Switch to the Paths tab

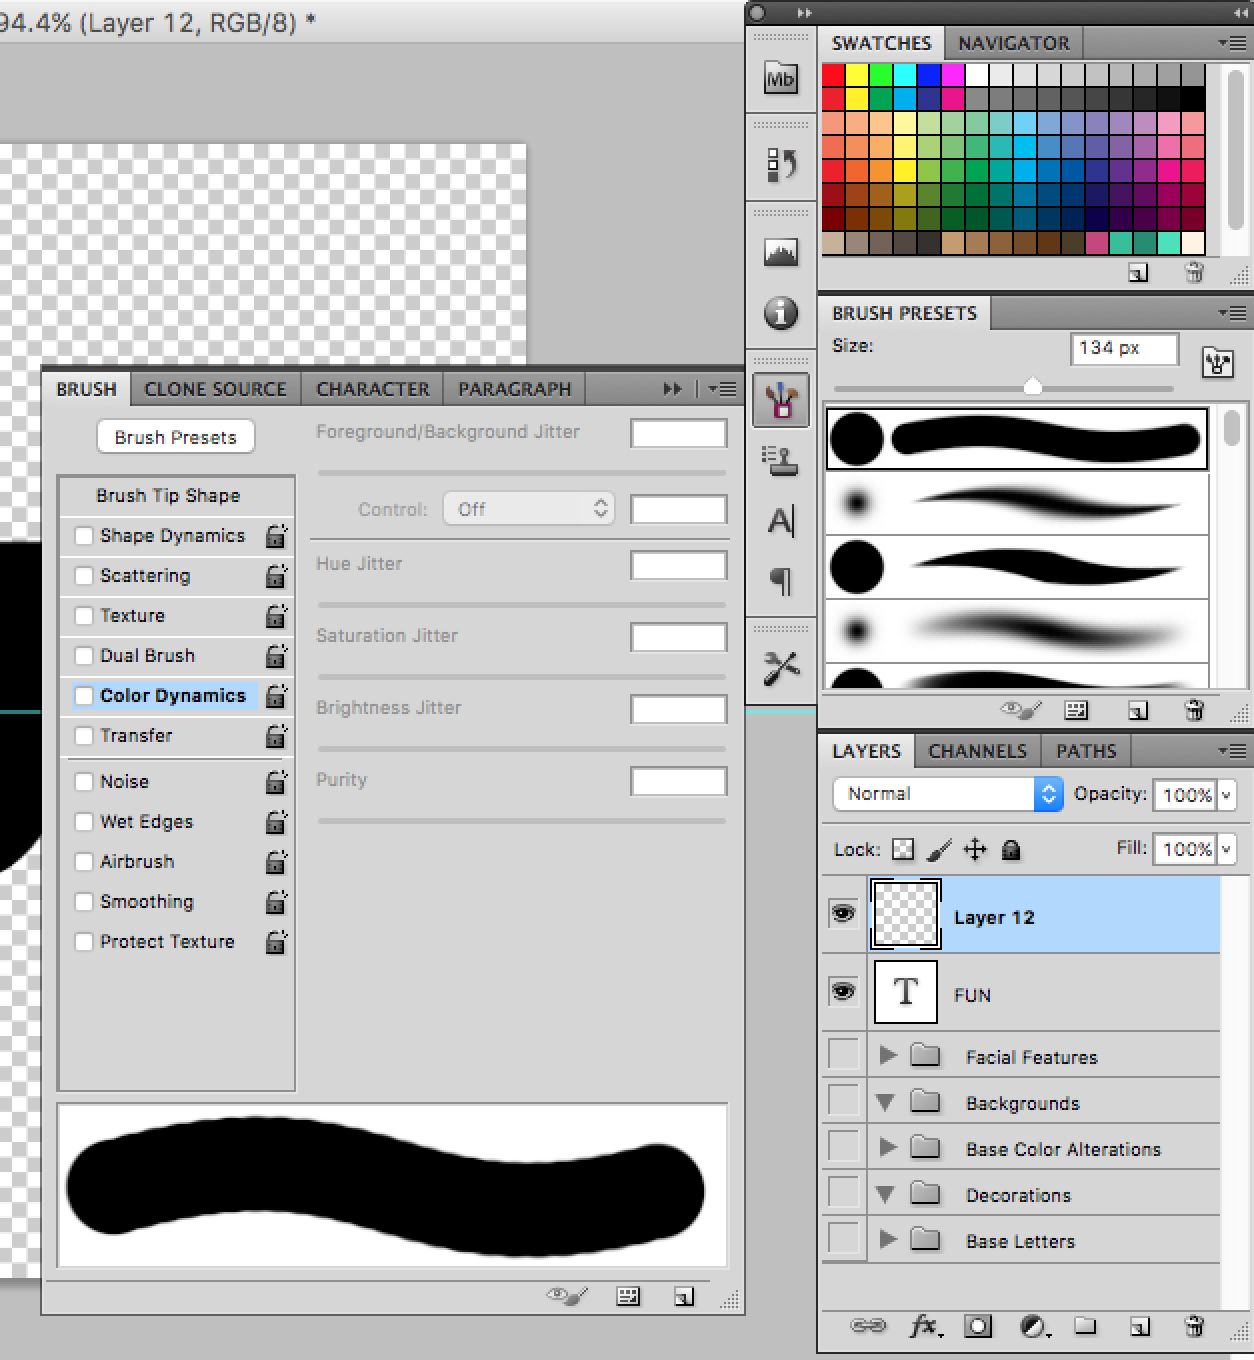[x=1086, y=751]
